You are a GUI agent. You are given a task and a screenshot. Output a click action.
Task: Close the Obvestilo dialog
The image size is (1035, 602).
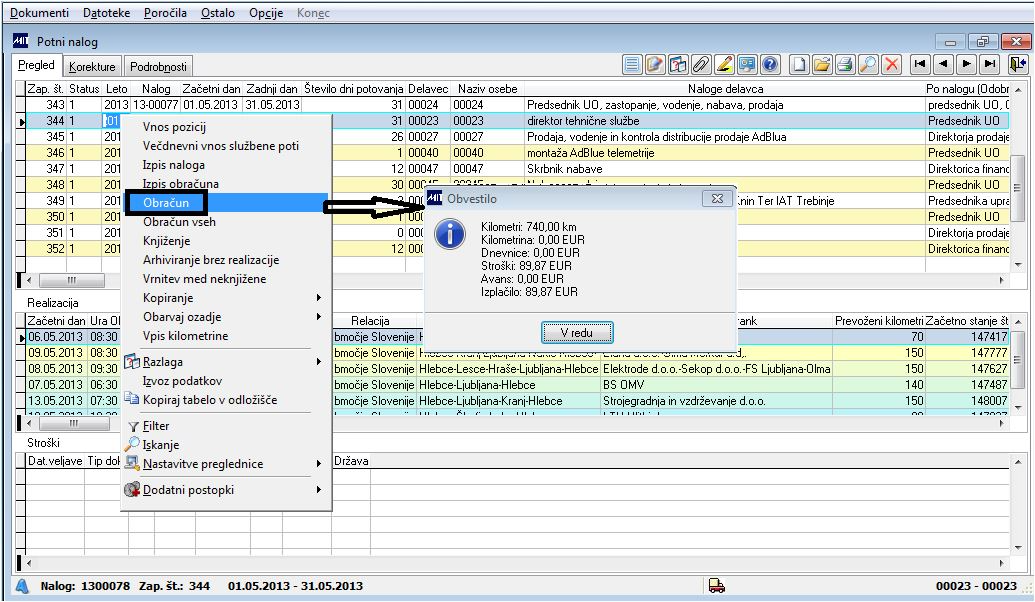coord(716,198)
